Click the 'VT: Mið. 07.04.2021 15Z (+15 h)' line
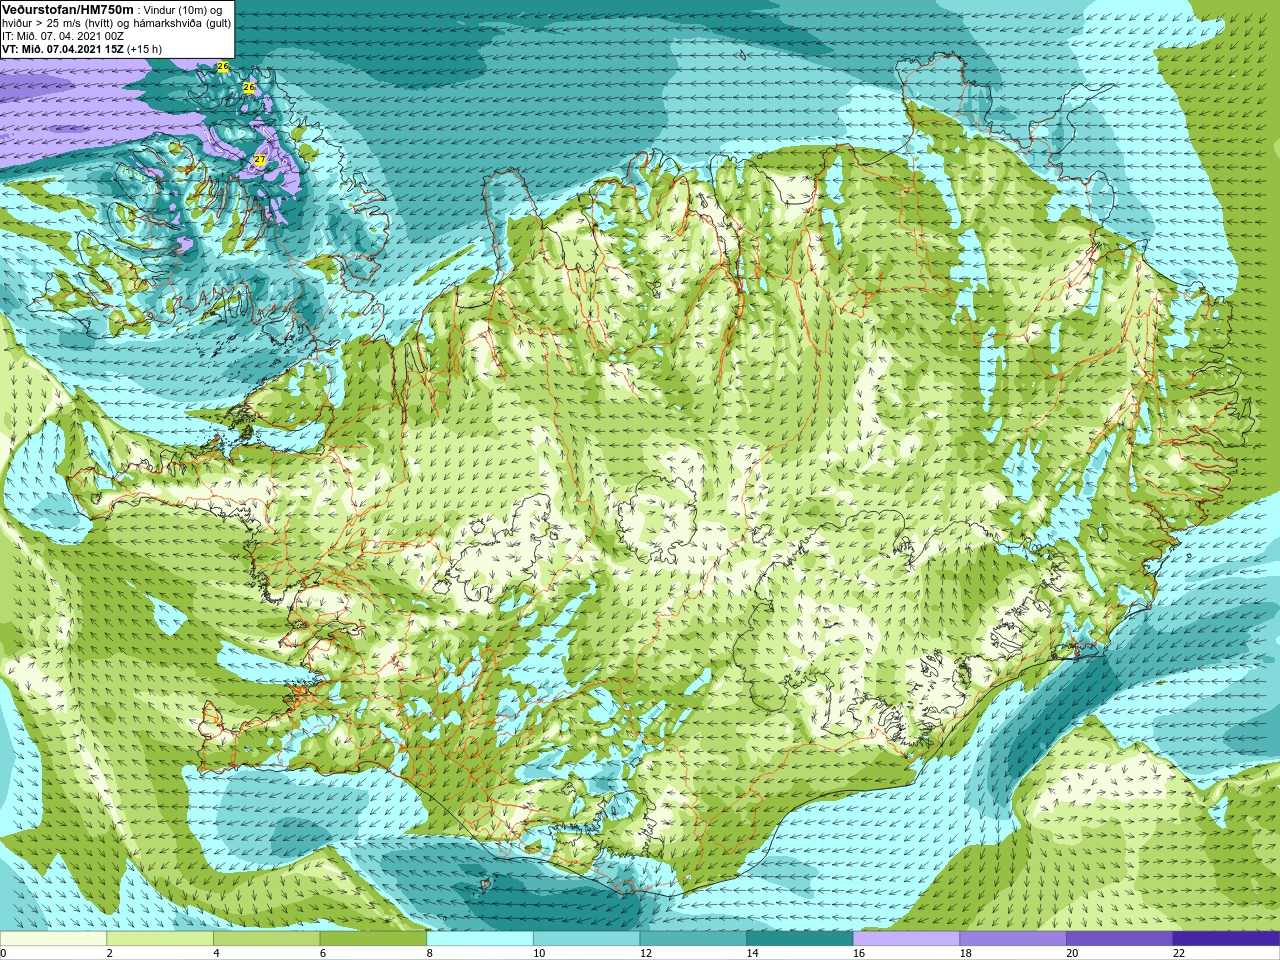The width and height of the screenshot is (1280, 960). click(82, 49)
